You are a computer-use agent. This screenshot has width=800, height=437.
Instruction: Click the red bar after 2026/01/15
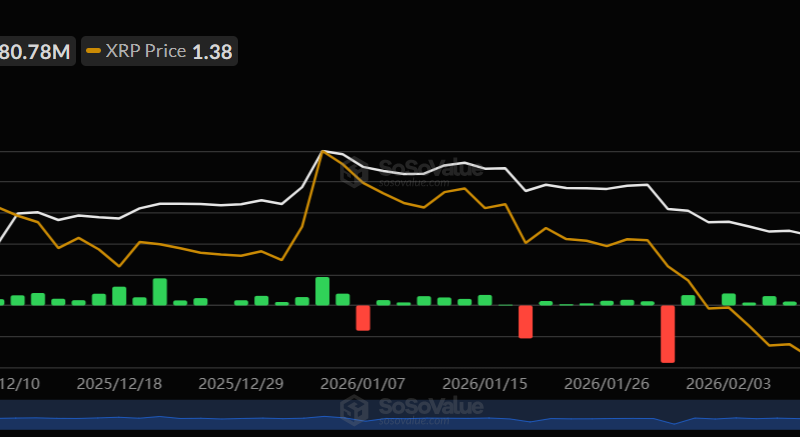coord(525,321)
